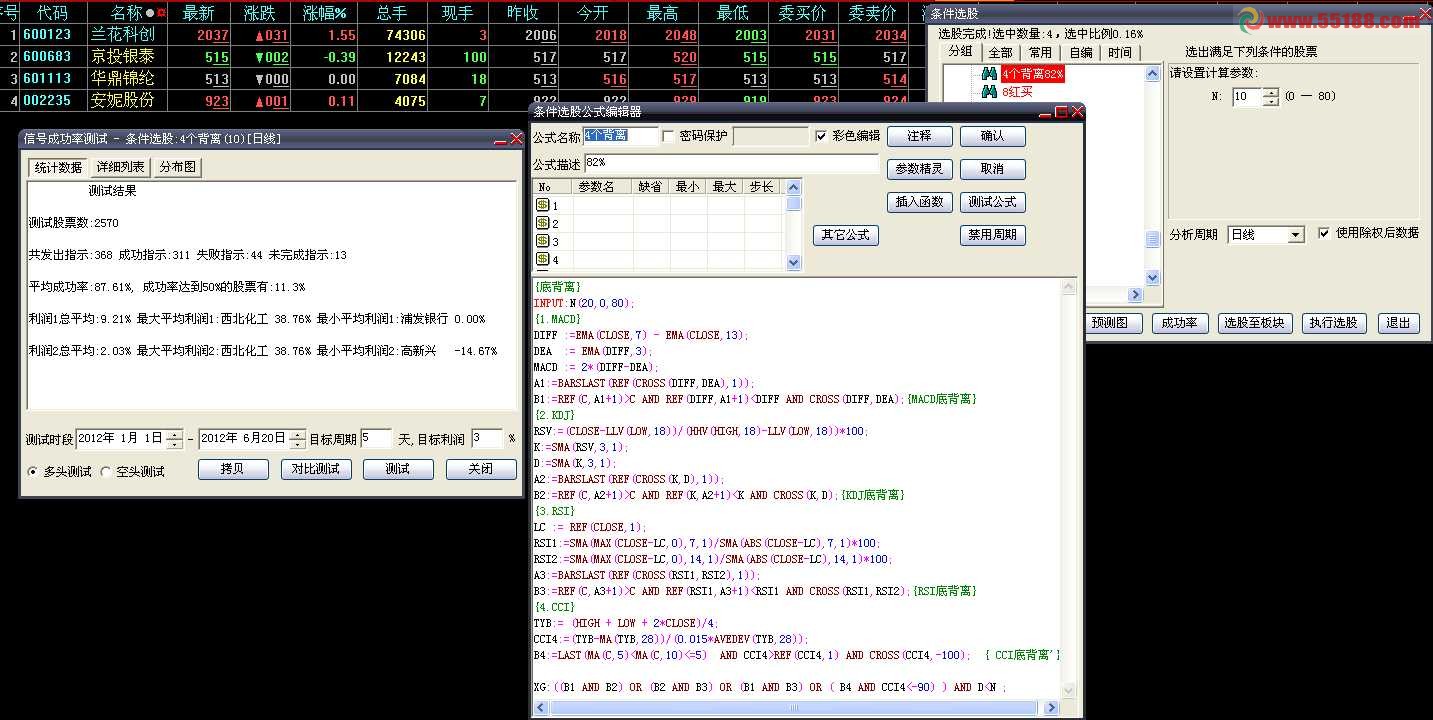Click start date spinner for 测试时段
Viewport: 1433px width, 720px height.
click(x=175, y=439)
